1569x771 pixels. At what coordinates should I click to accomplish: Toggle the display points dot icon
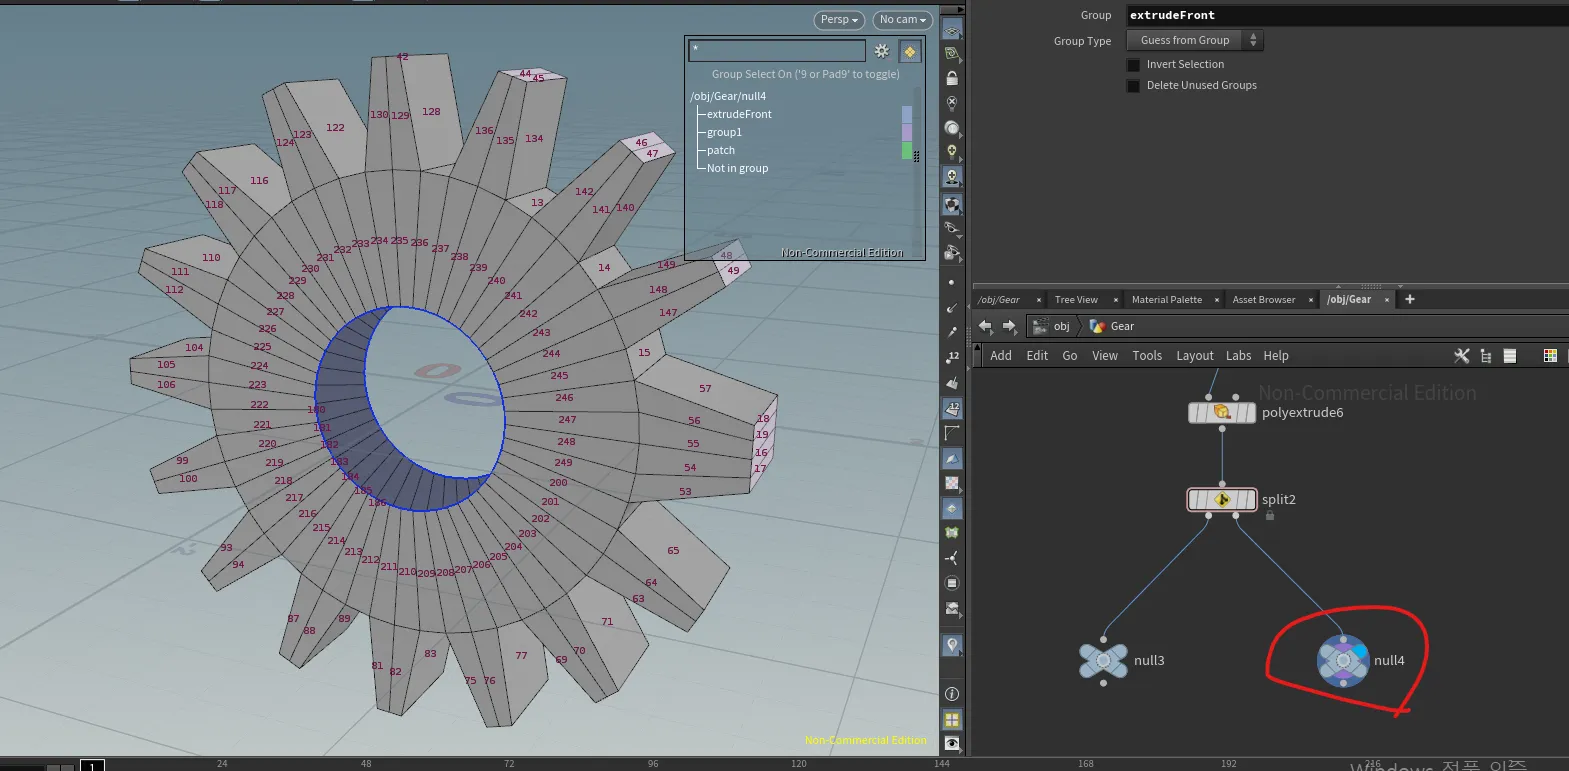click(952, 283)
